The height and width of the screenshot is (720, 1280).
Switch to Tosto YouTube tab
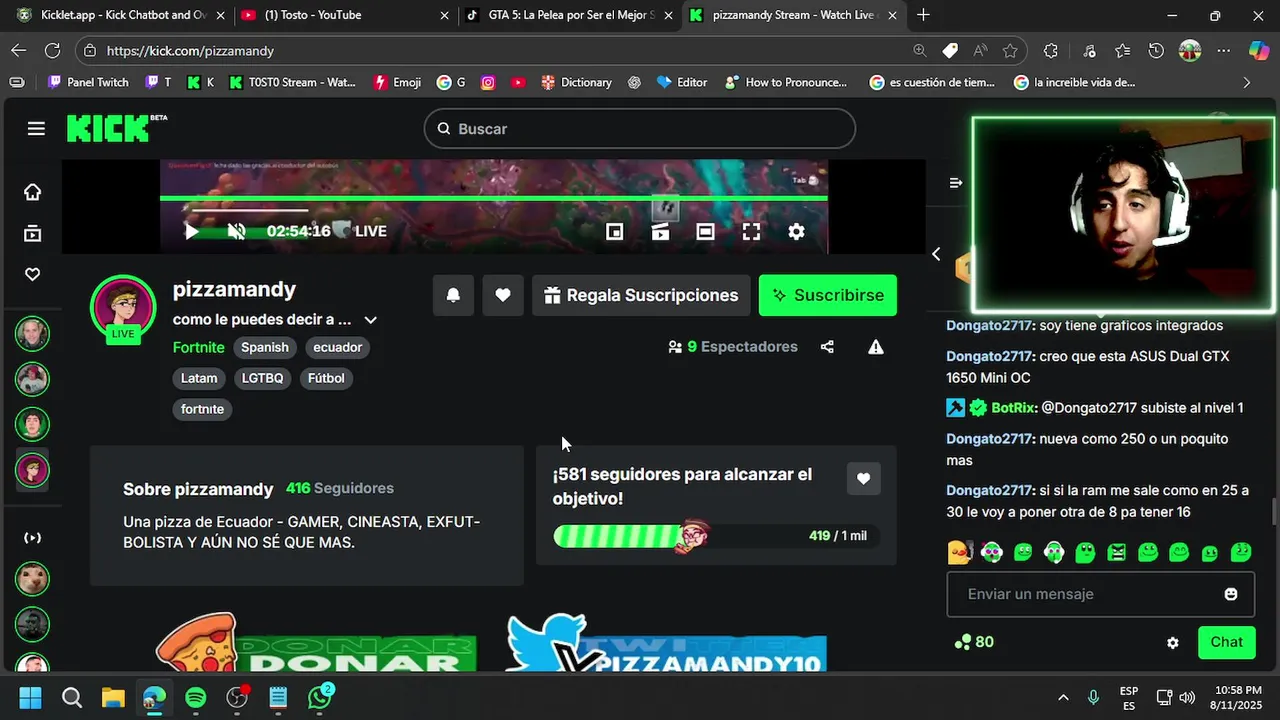tap(345, 15)
